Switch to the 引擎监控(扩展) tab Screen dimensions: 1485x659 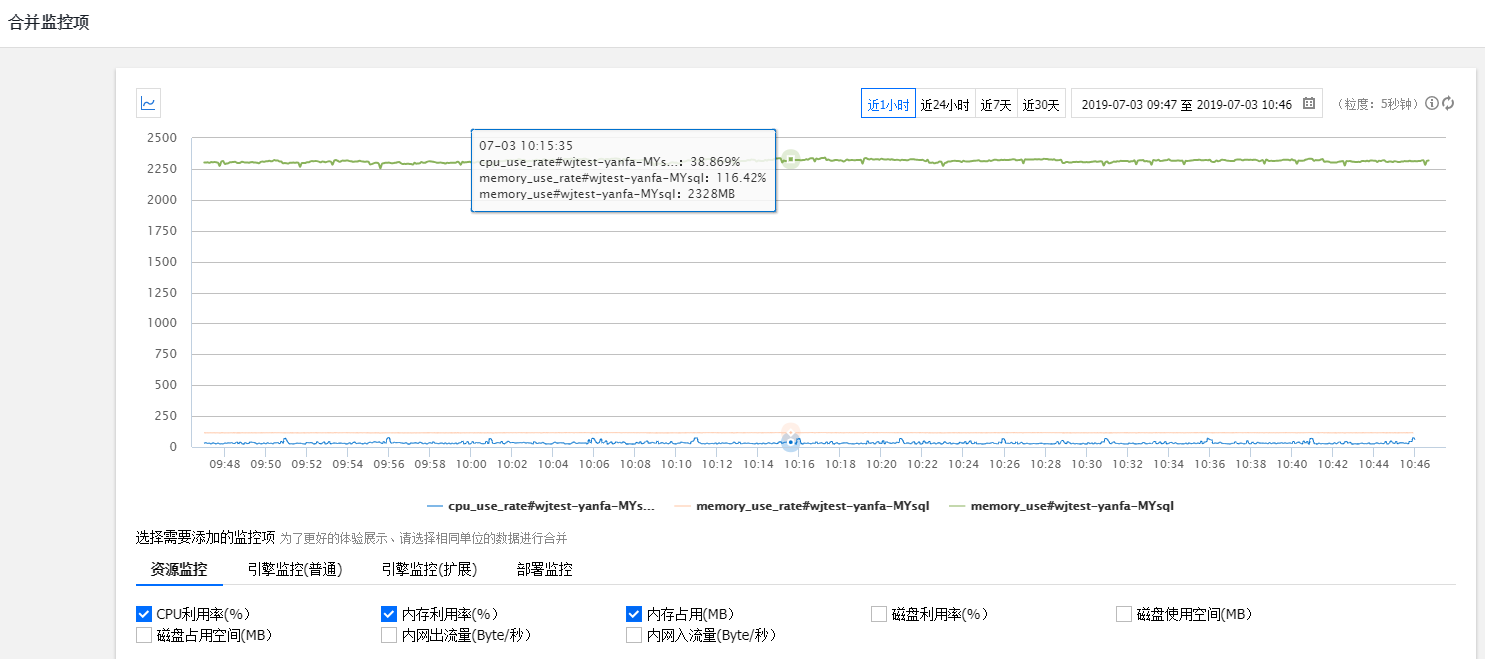click(x=429, y=570)
